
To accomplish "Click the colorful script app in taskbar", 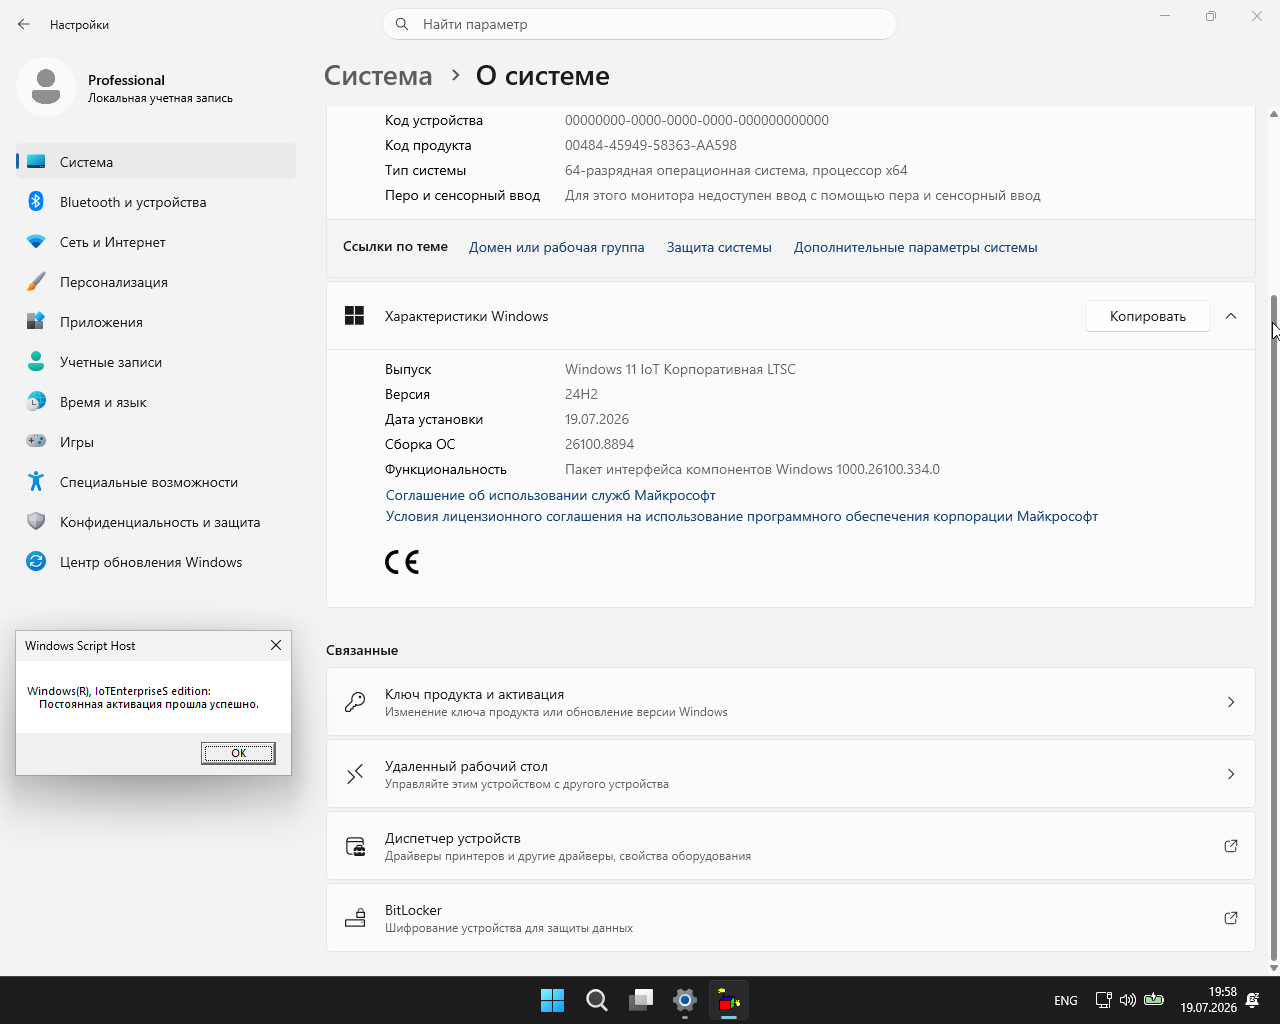I will pos(729,1000).
